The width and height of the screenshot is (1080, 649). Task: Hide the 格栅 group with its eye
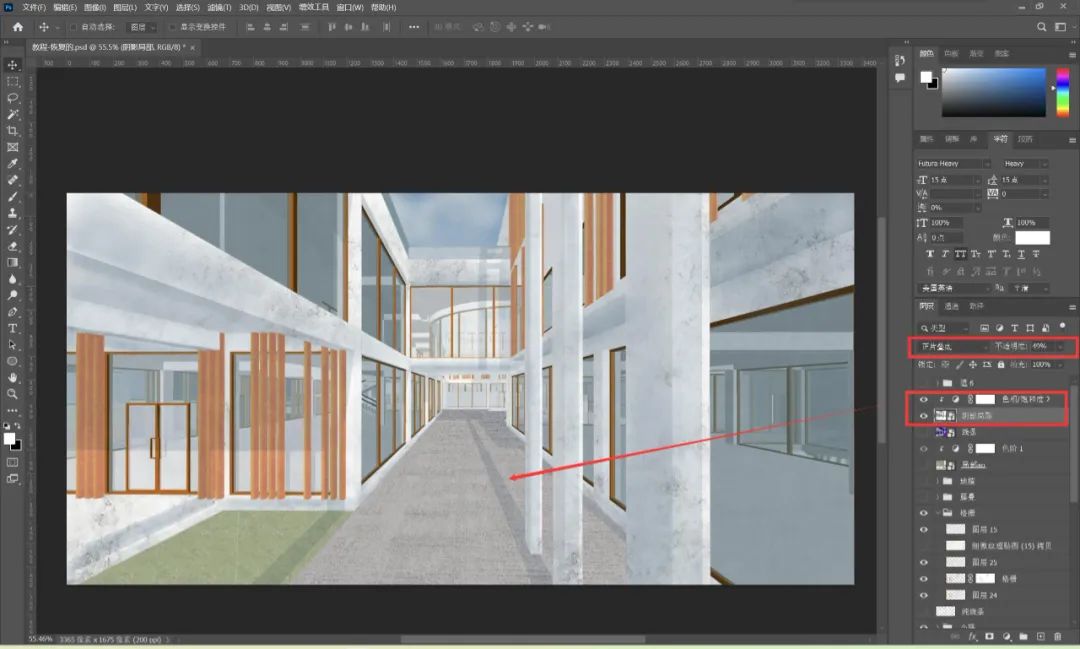pyautogui.click(x=924, y=513)
